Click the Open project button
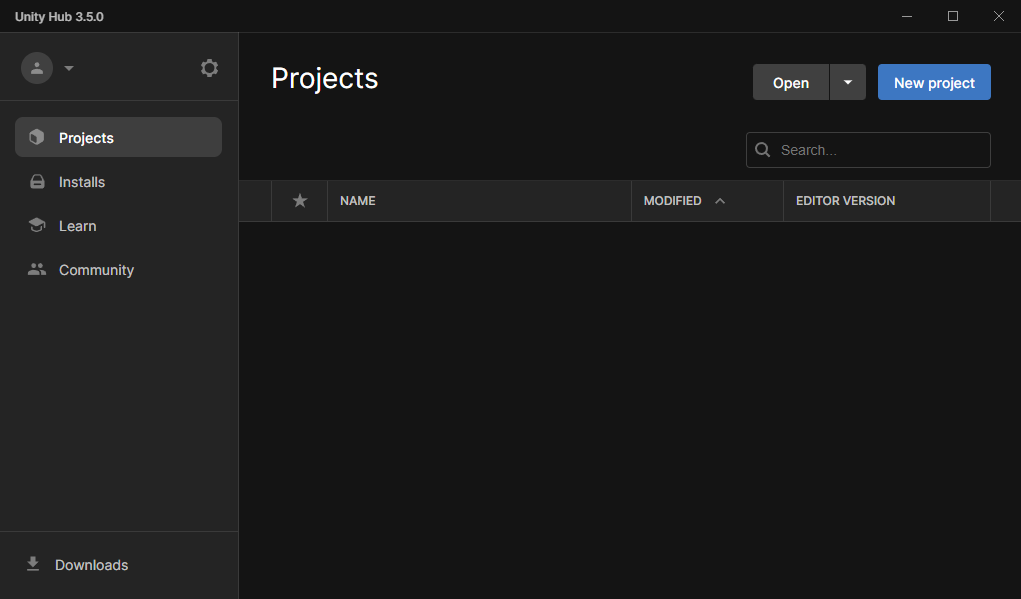This screenshot has height=599, width=1021. [x=790, y=82]
